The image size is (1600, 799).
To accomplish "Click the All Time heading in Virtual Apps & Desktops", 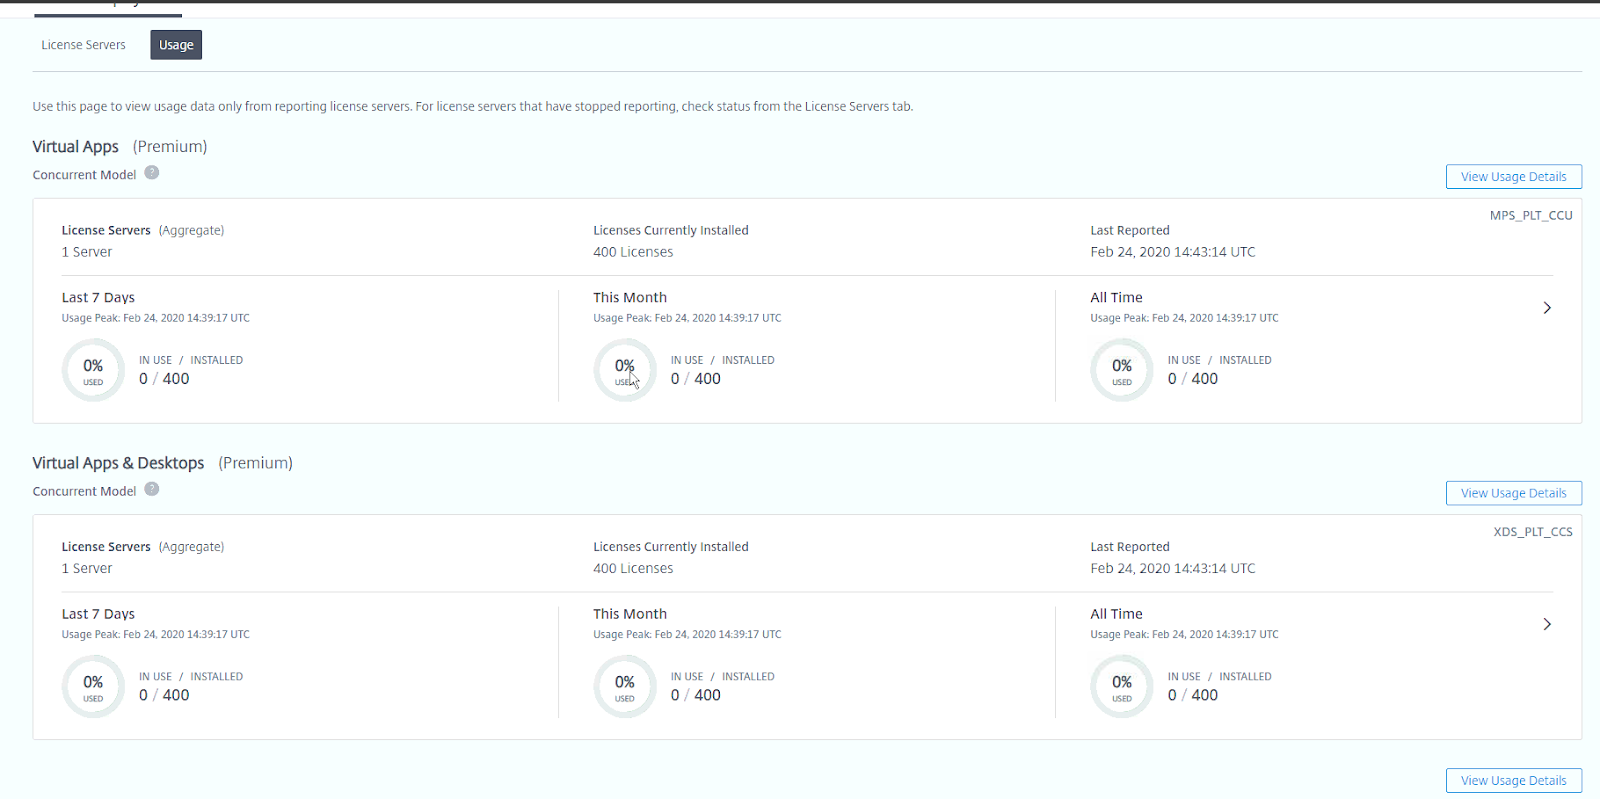I will tap(1116, 613).
